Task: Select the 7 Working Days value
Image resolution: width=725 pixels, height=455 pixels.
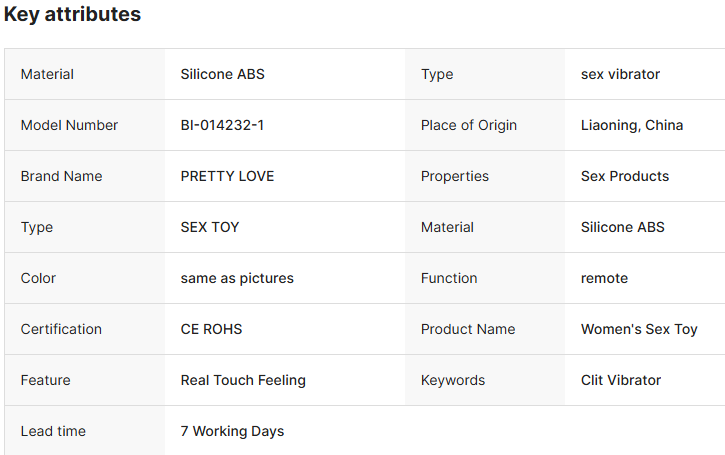Action: pos(233,431)
